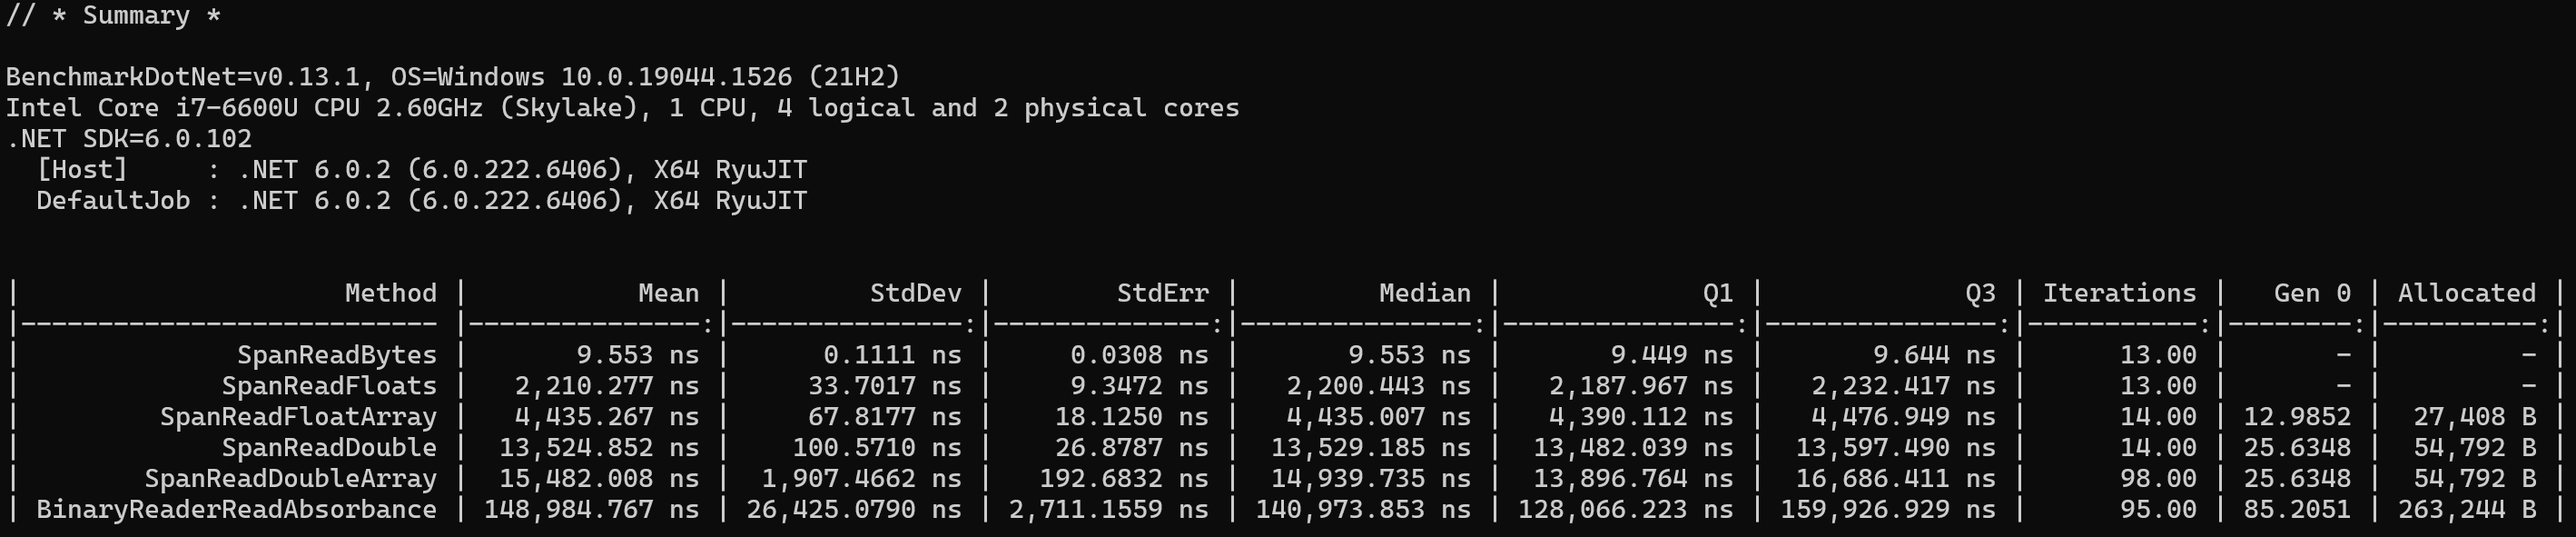Select the Median column header

click(1425, 293)
